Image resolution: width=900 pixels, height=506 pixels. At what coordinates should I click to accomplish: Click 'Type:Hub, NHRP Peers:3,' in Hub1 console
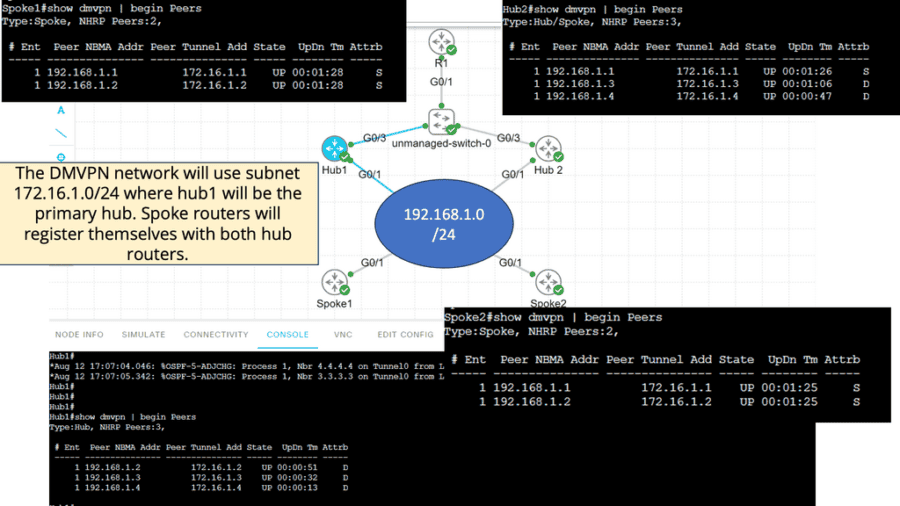point(107,427)
